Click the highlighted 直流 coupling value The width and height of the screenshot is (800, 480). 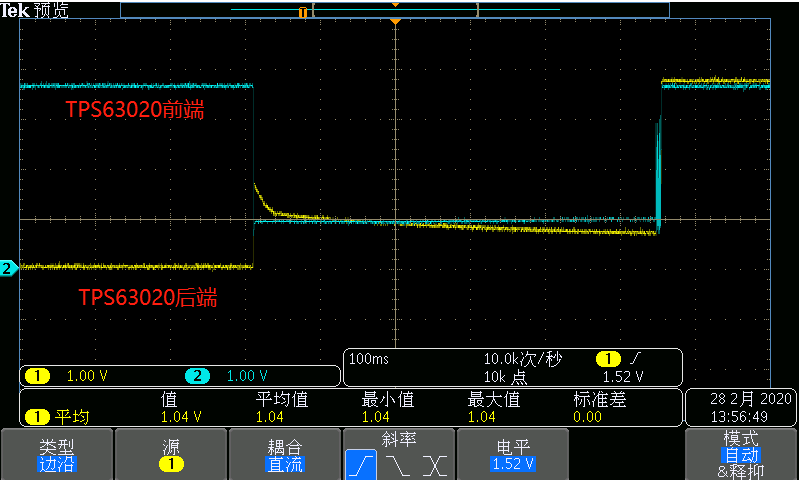tap(285, 464)
